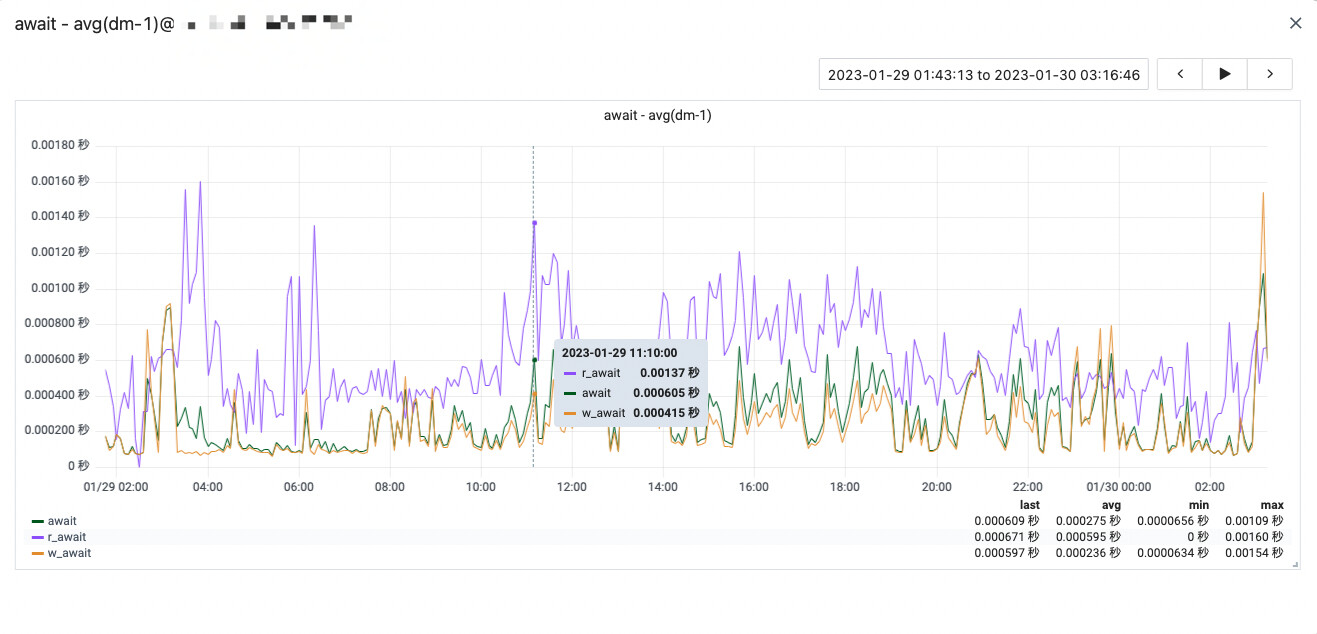Click the x-axis label 01/29 02:00
1317x634 pixels.
[x=116, y=487]
